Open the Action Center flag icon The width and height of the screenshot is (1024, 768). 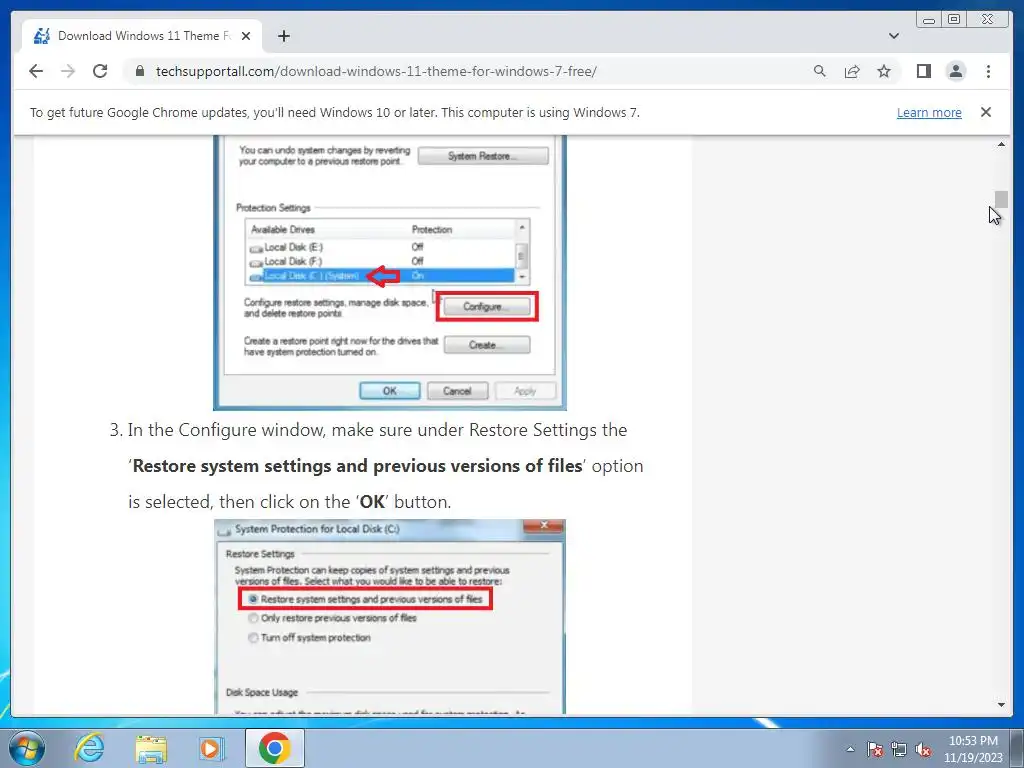pyautogui.click(x=875, y=749)
